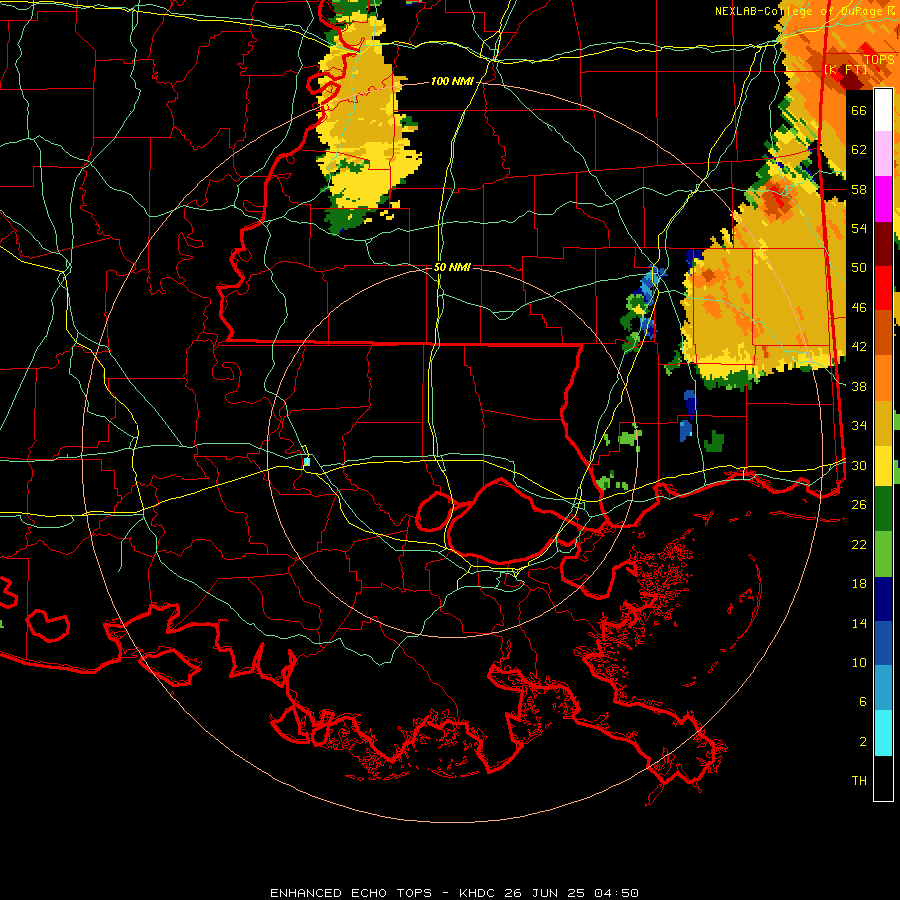
Task: Click the '34' legend value
Action: [x=859, y=425]
